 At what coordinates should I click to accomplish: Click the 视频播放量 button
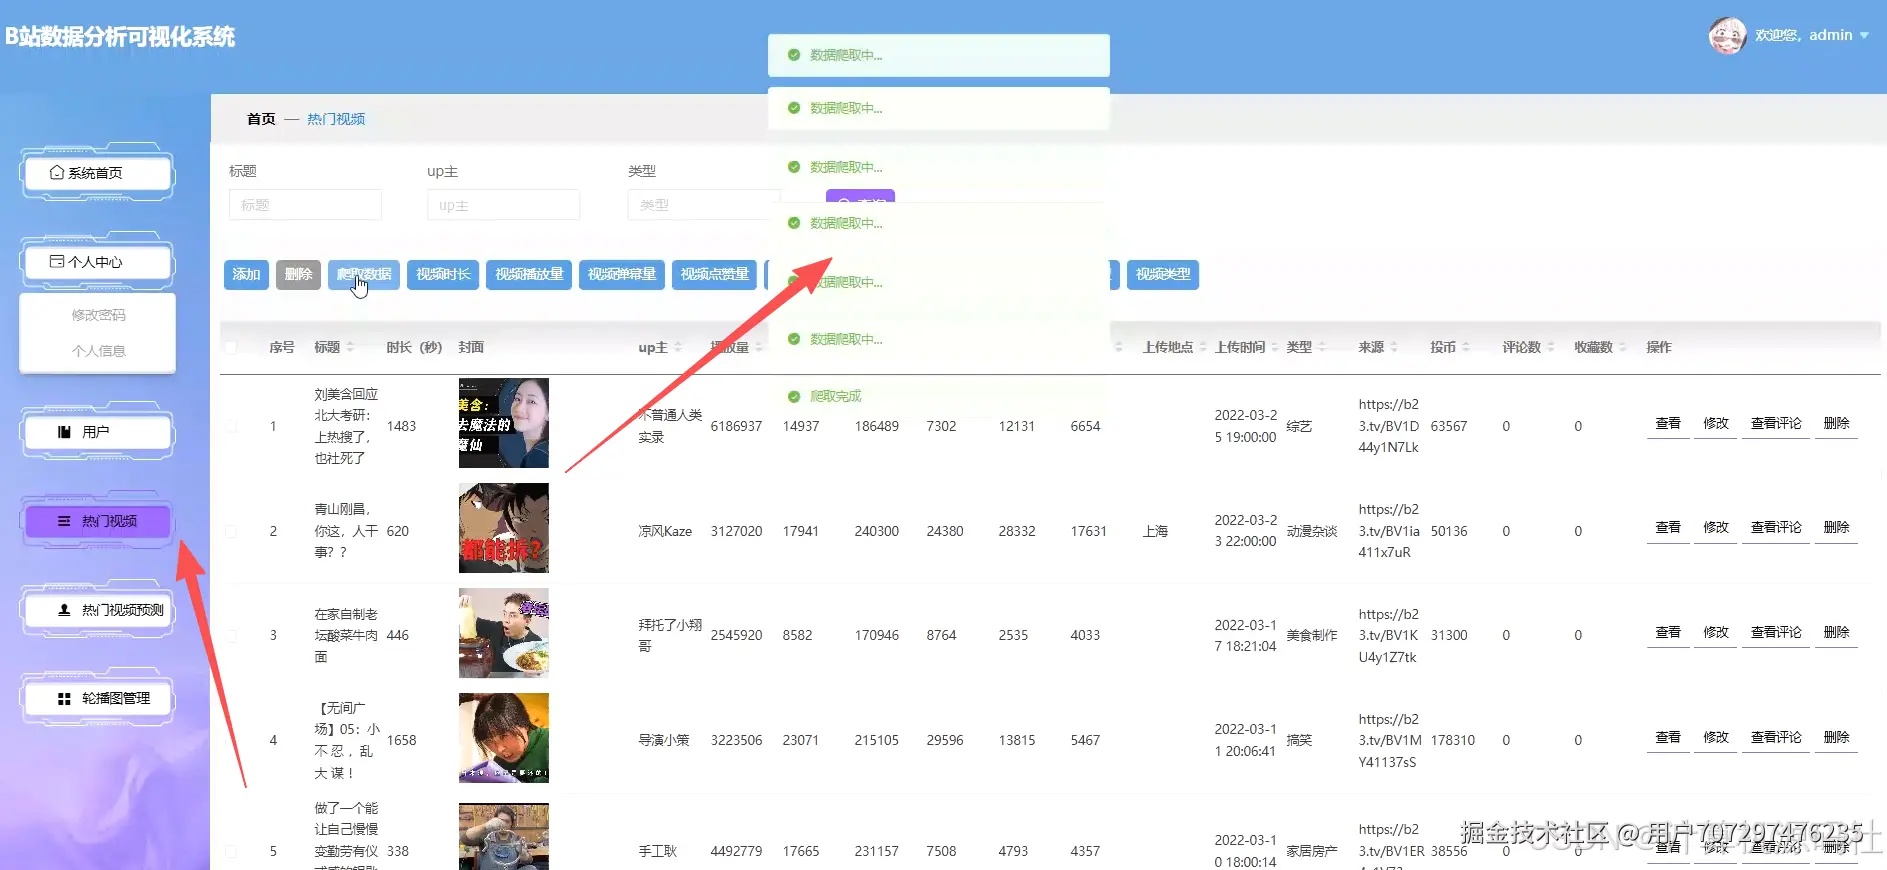[529, 274]
